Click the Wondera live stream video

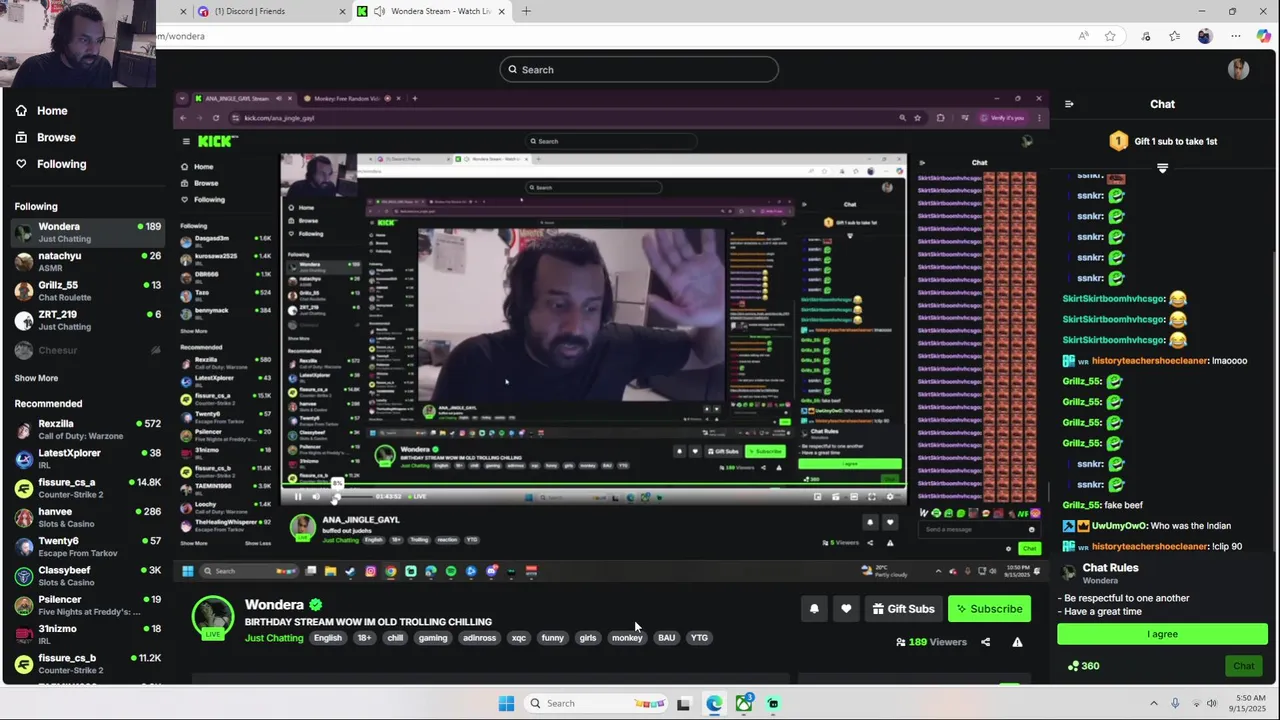[x=611, y=335]
